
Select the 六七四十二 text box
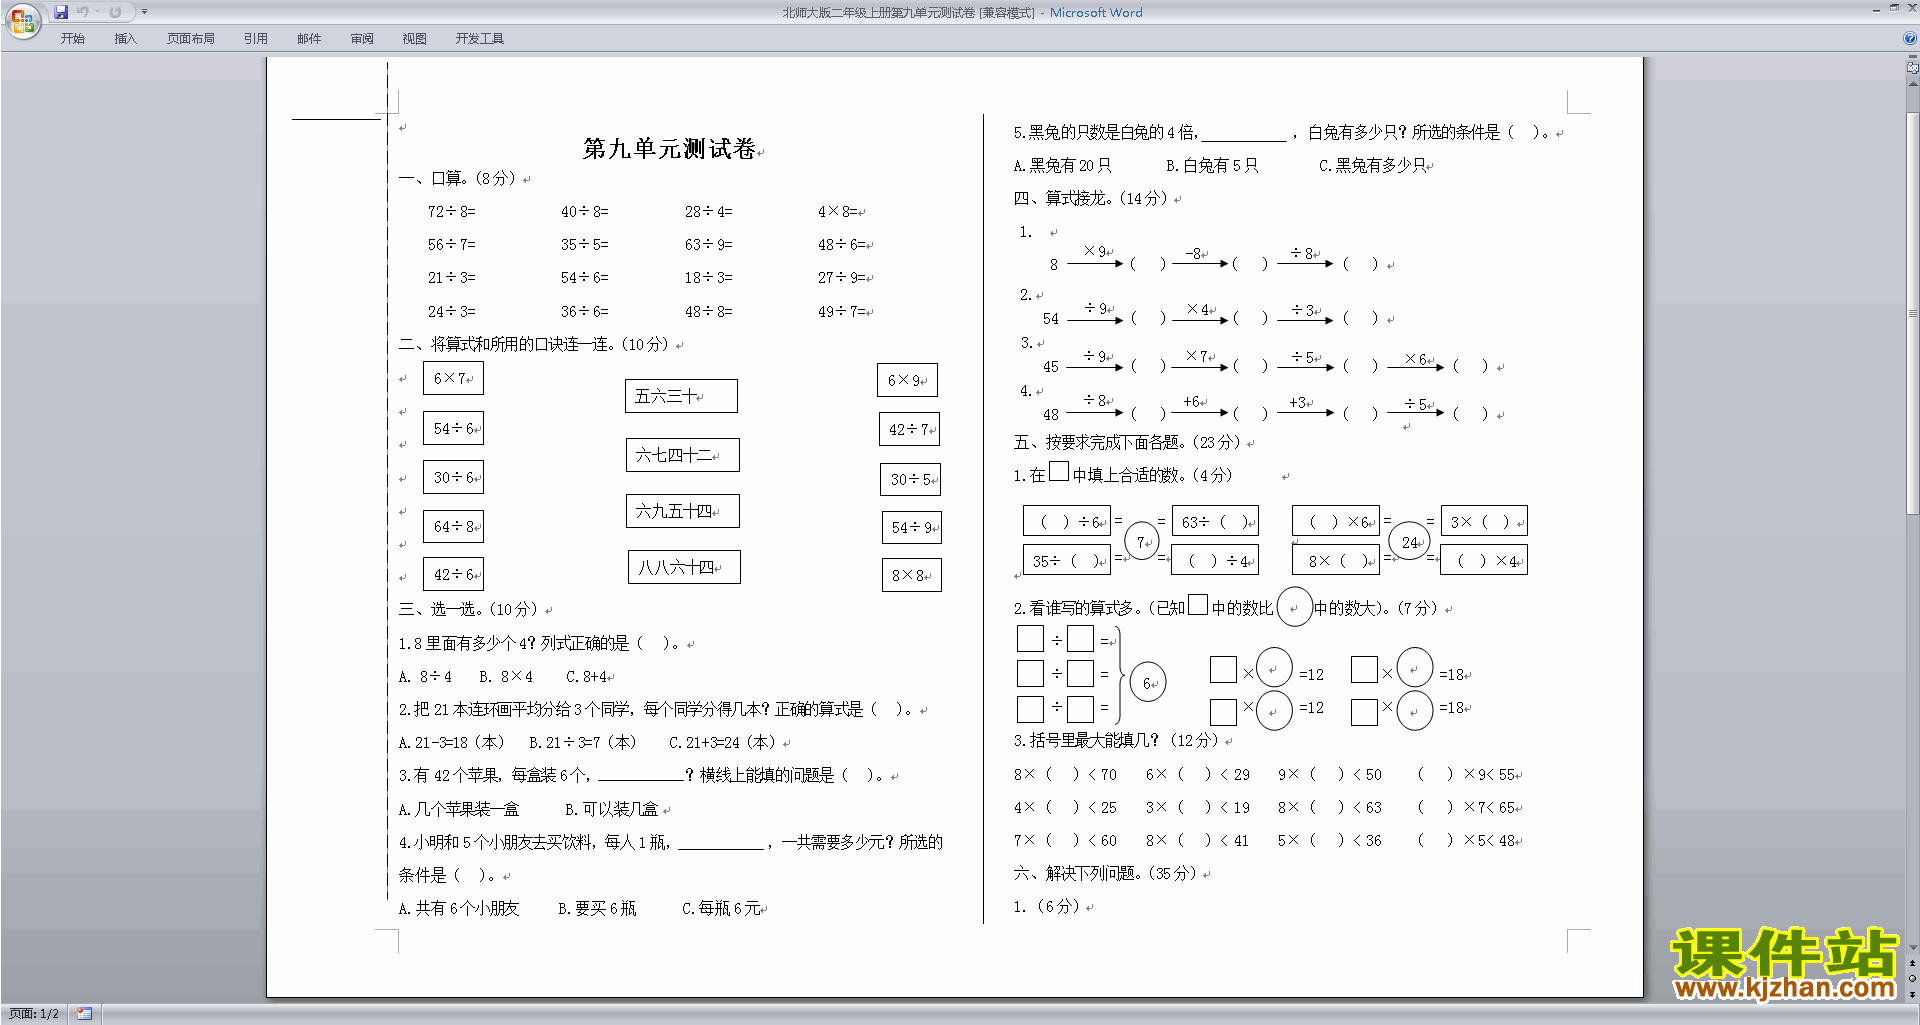click(x=682, y=455)
